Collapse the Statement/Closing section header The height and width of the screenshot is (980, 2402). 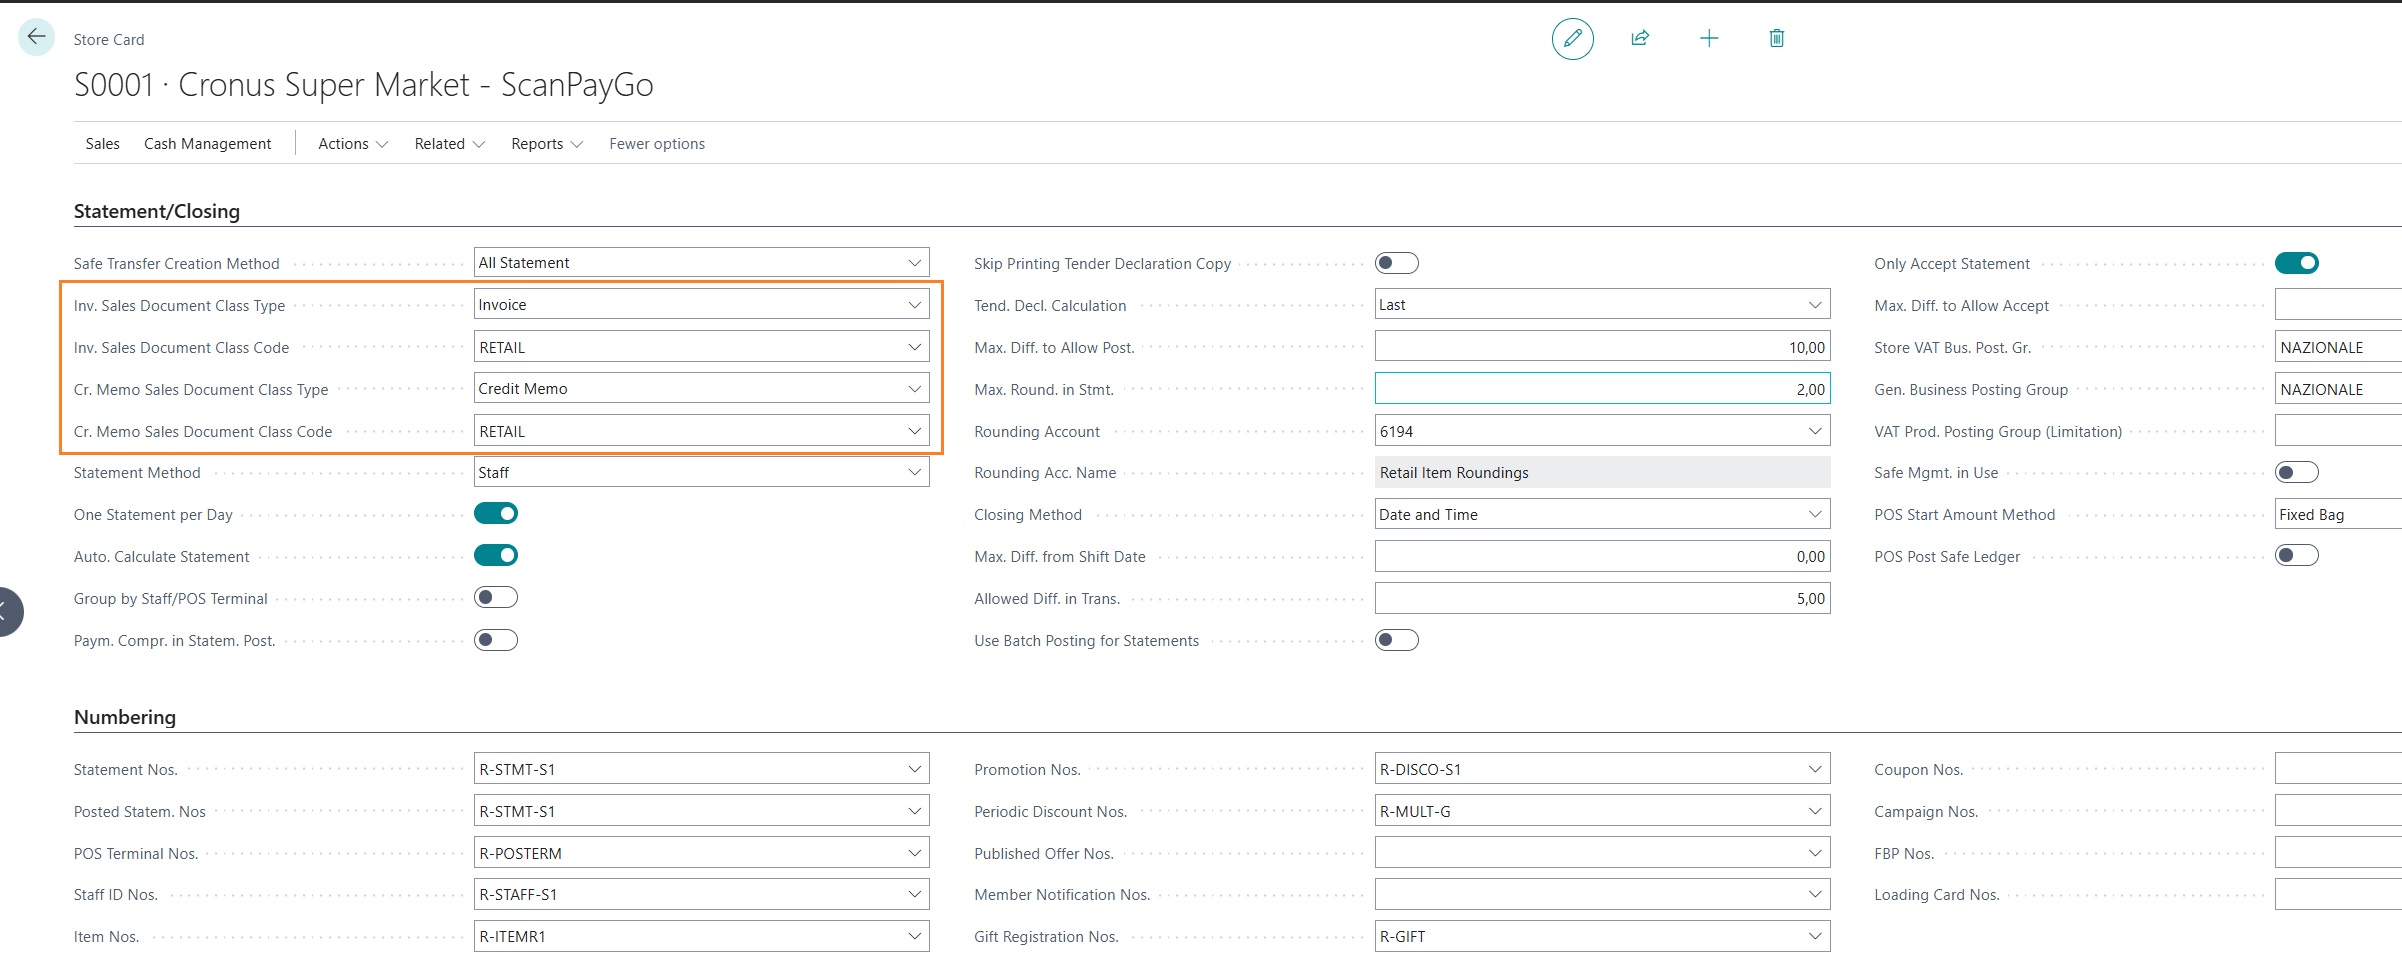tap(157, 211)
